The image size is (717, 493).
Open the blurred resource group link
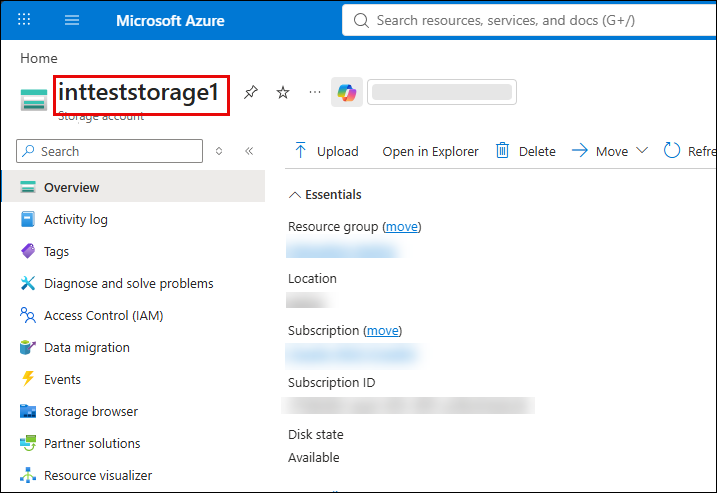click(343, 251)
